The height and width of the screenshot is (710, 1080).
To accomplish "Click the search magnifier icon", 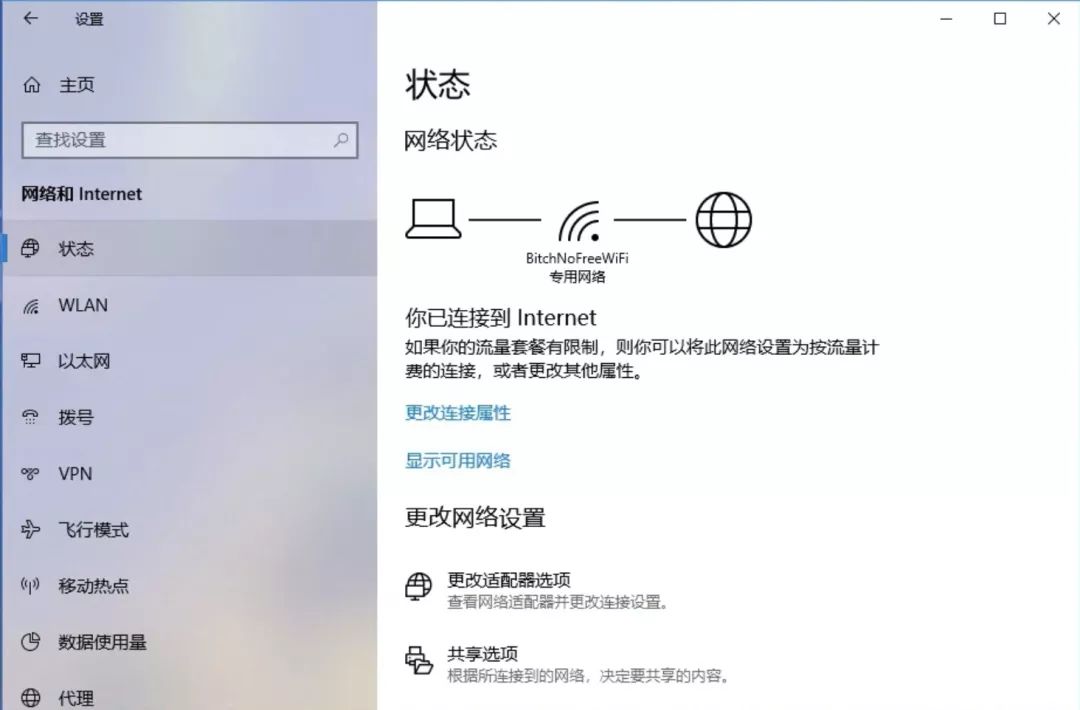I will pos(340,140).
